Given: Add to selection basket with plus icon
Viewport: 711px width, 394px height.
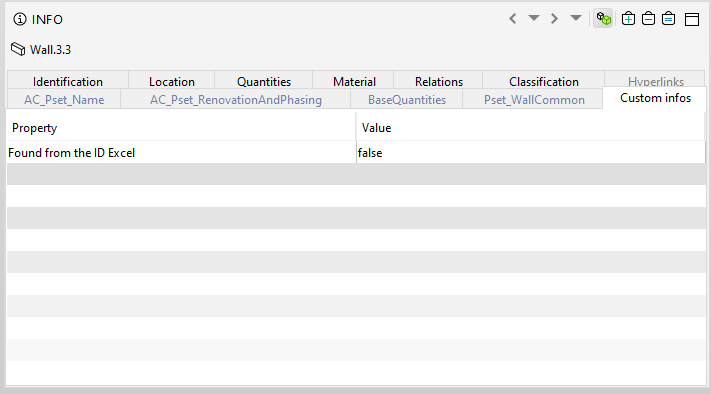Looking at the screenshot, I should [x=628, y=19].
